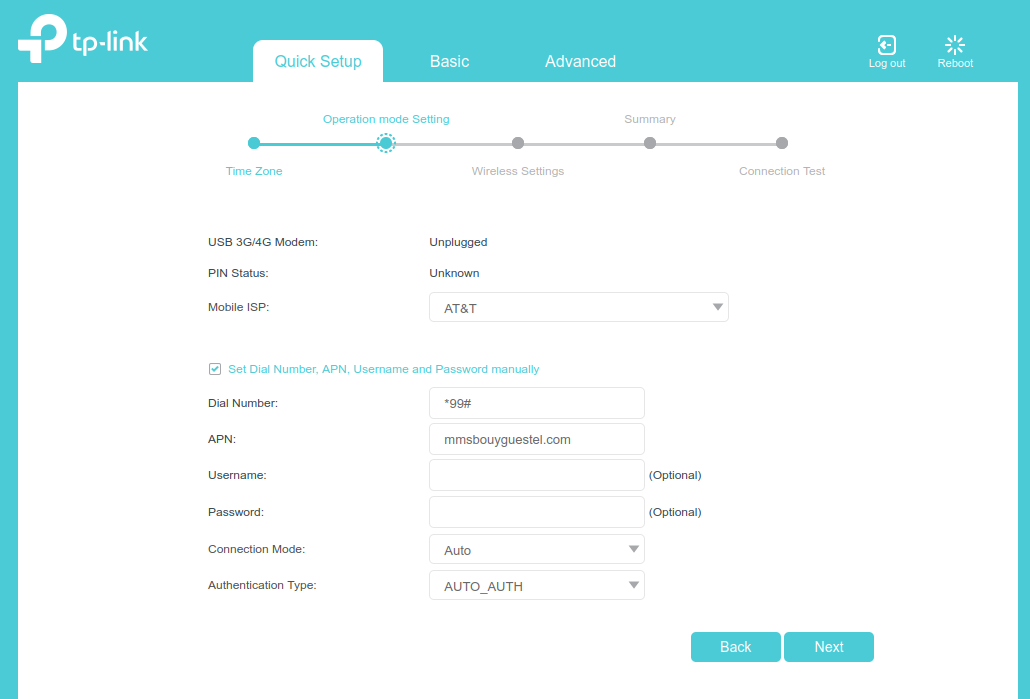1030x699 pixels.
Task: Click the Connection Test step dot
Action: (782, 143)
